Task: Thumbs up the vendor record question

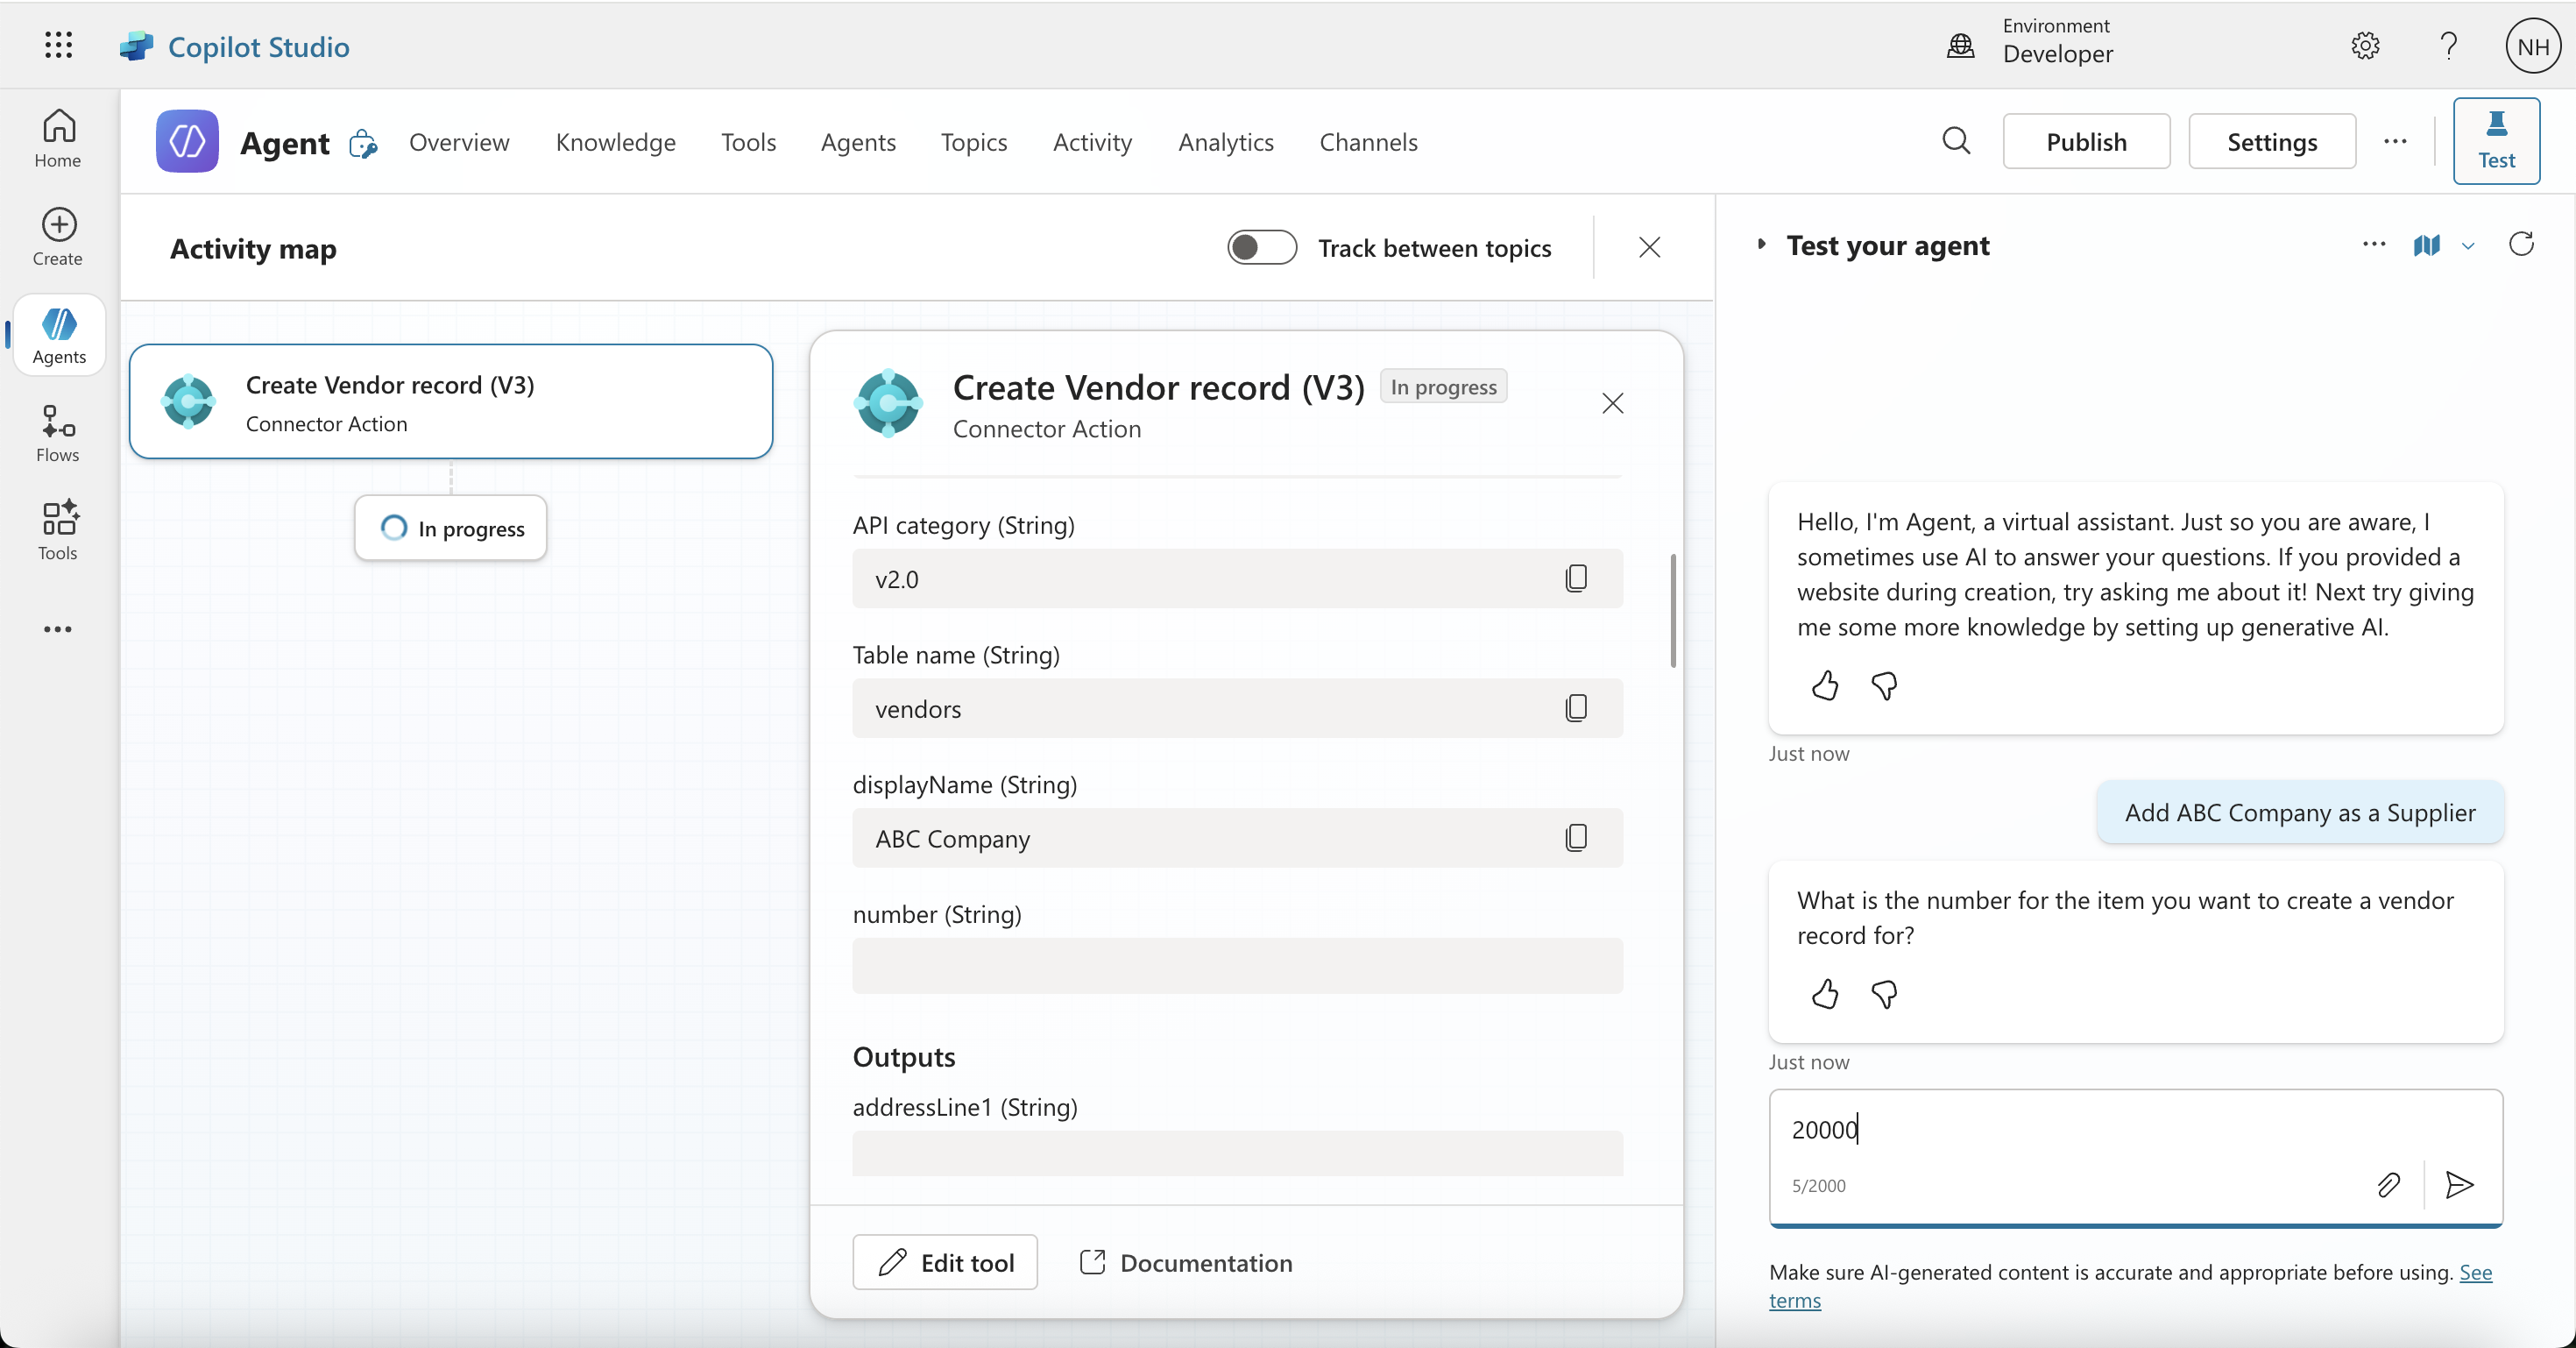Action: 1825,994
